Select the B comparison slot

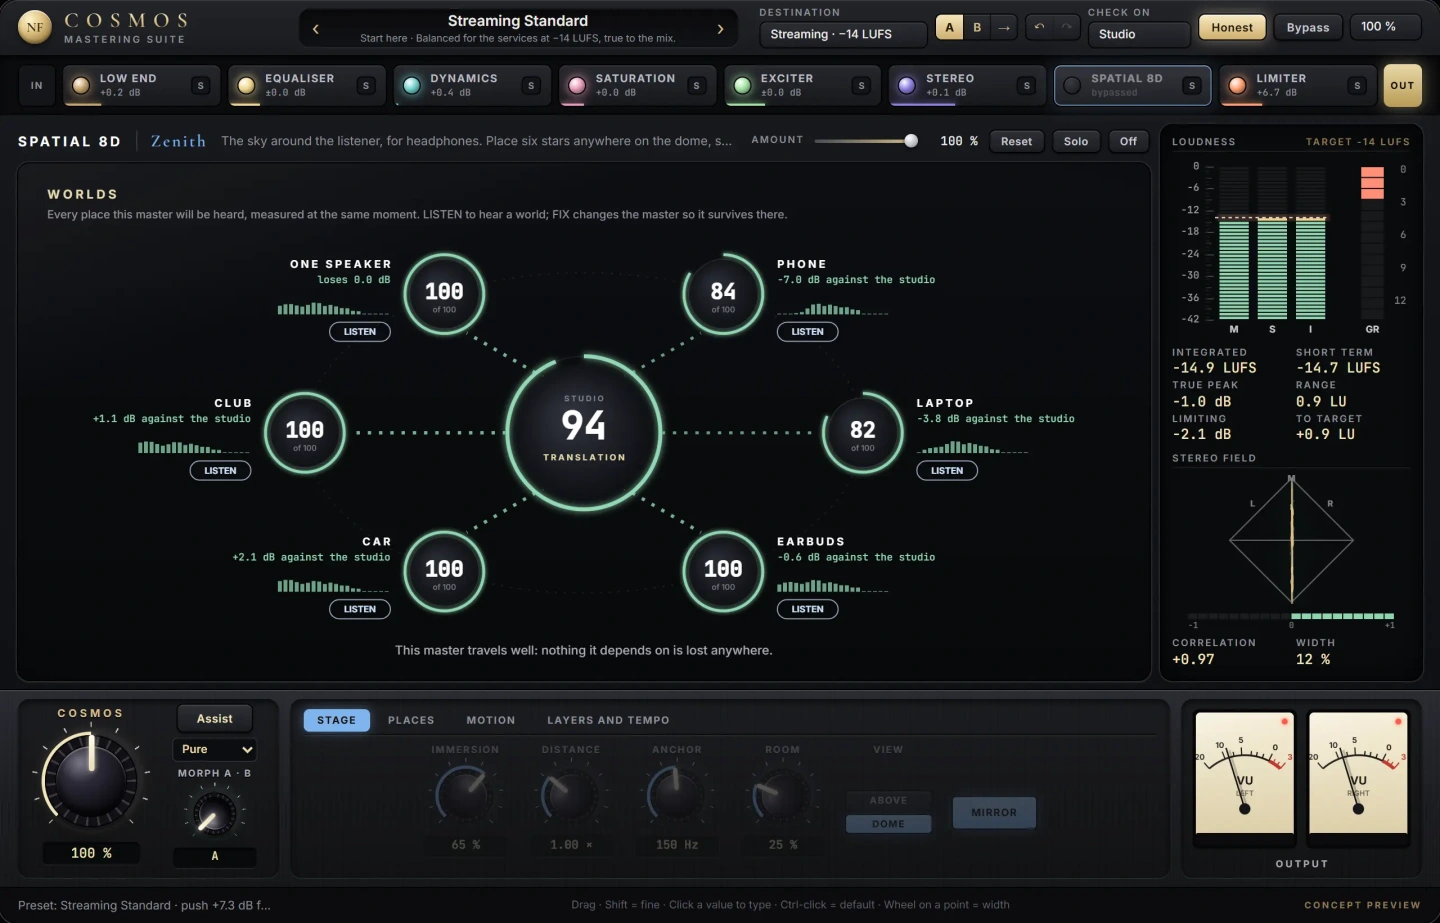click(x=977, y=28)
